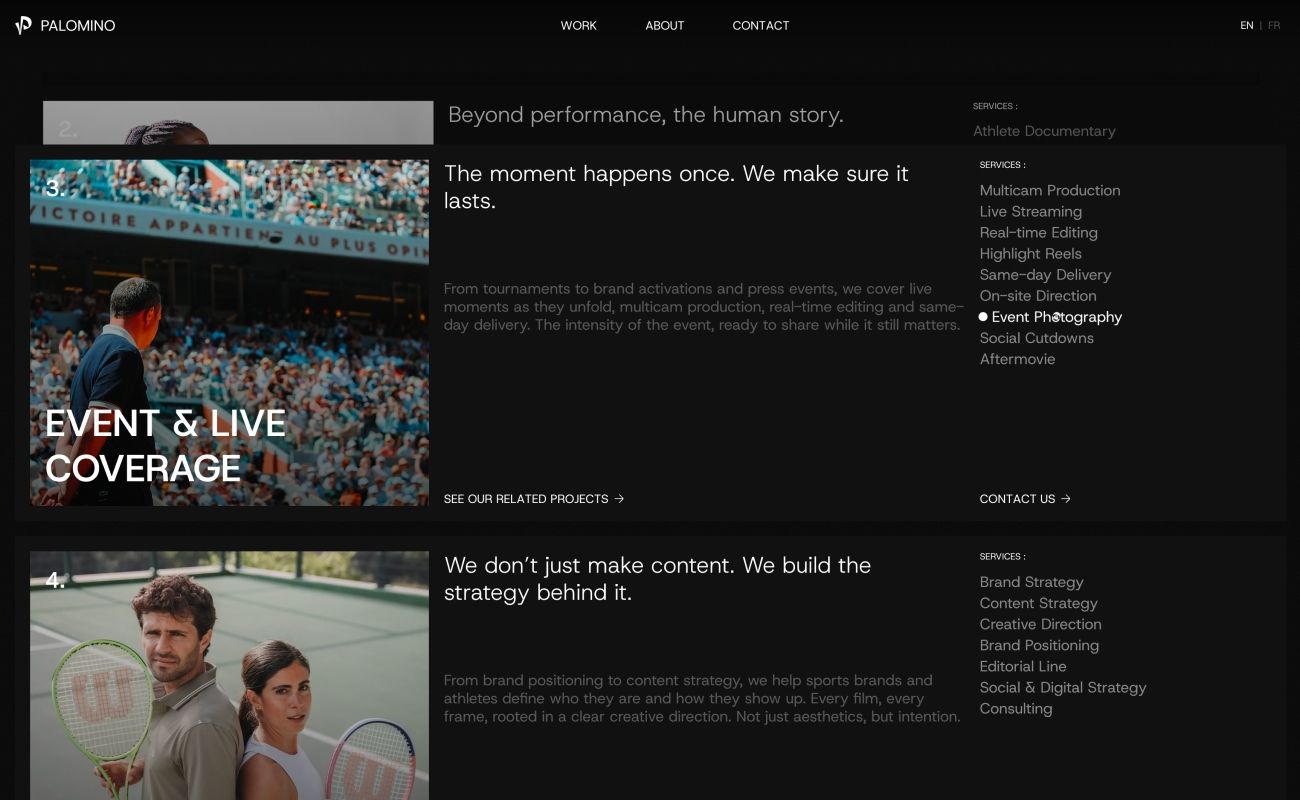Image resolution: width=1300 pixels, height=800 pixels.
Task: Open the Event & Live Coverage image
Action: click(x=229, y=333)
